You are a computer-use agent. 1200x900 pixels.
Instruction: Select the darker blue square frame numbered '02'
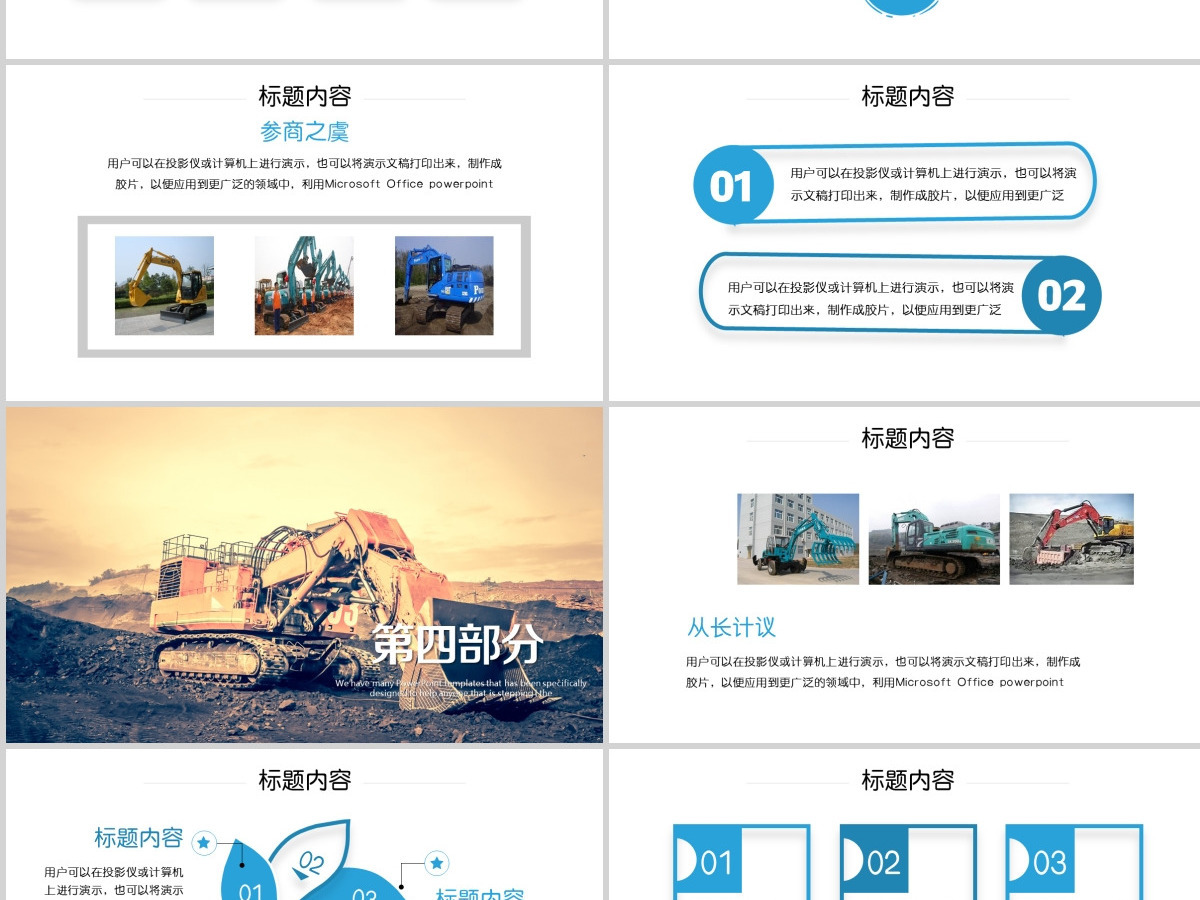(x=908, y=862)
